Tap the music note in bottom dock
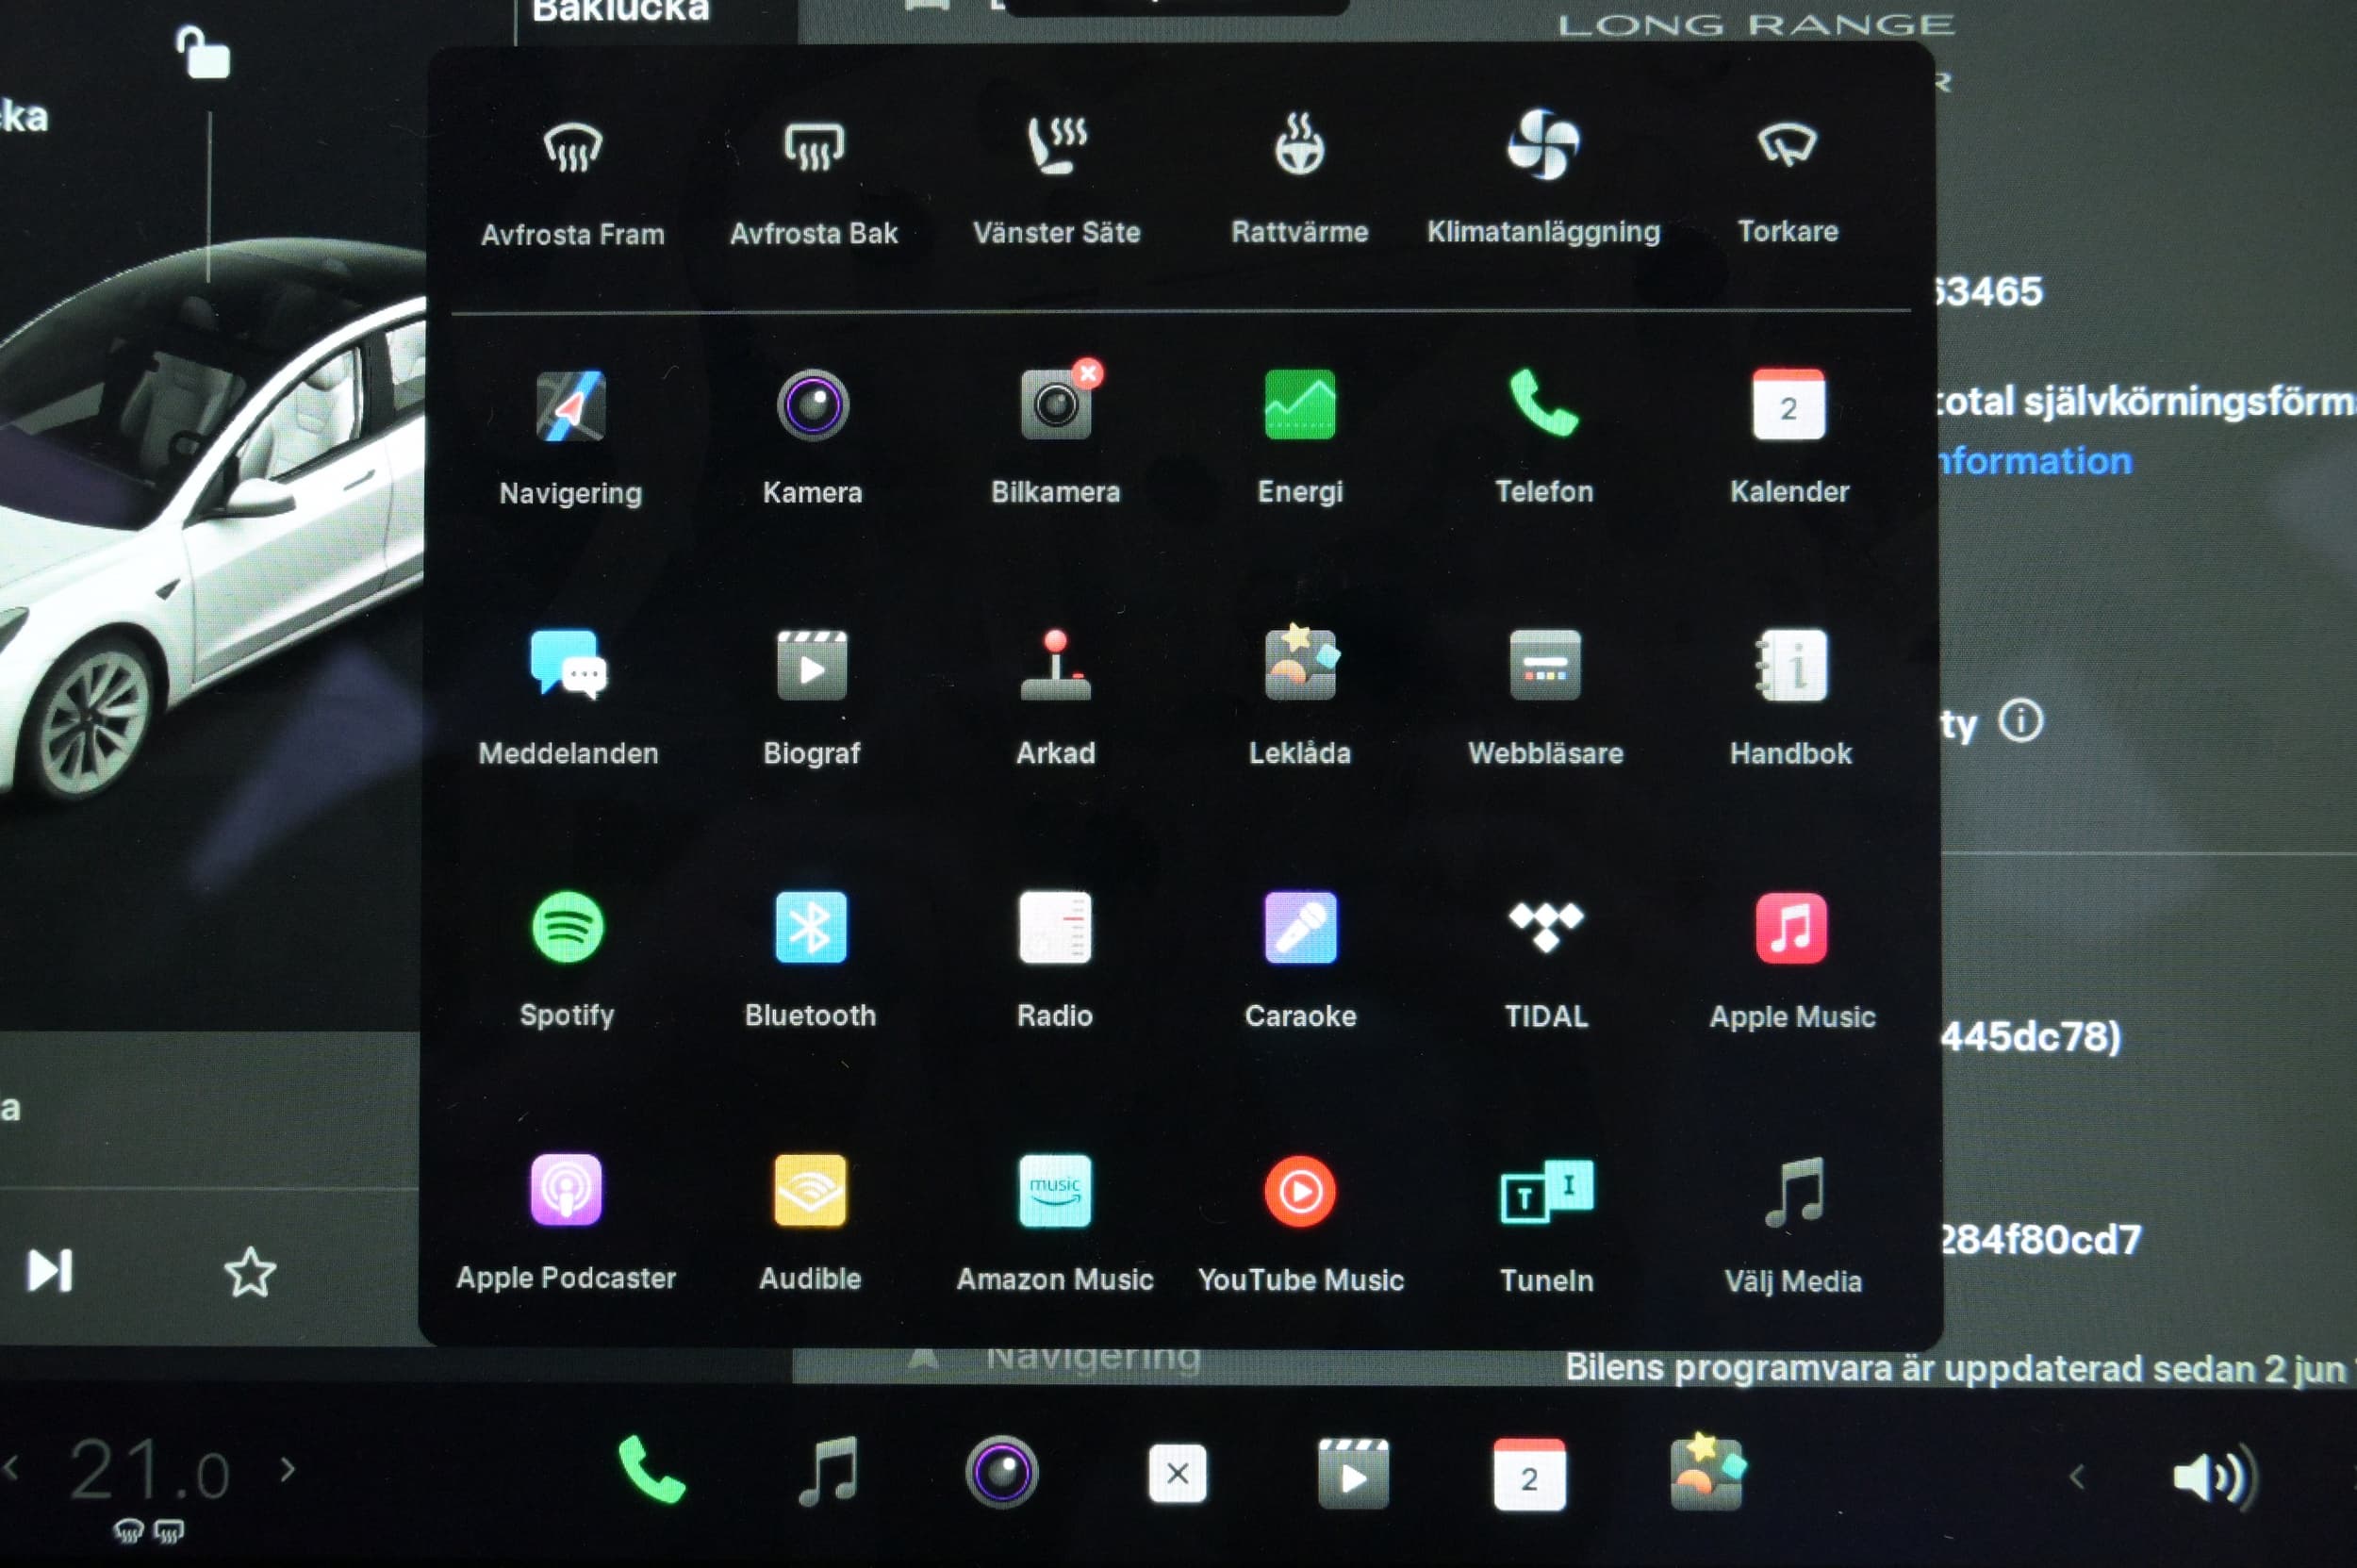Screen dimensions: 2357x1568 click(829, 1471)
